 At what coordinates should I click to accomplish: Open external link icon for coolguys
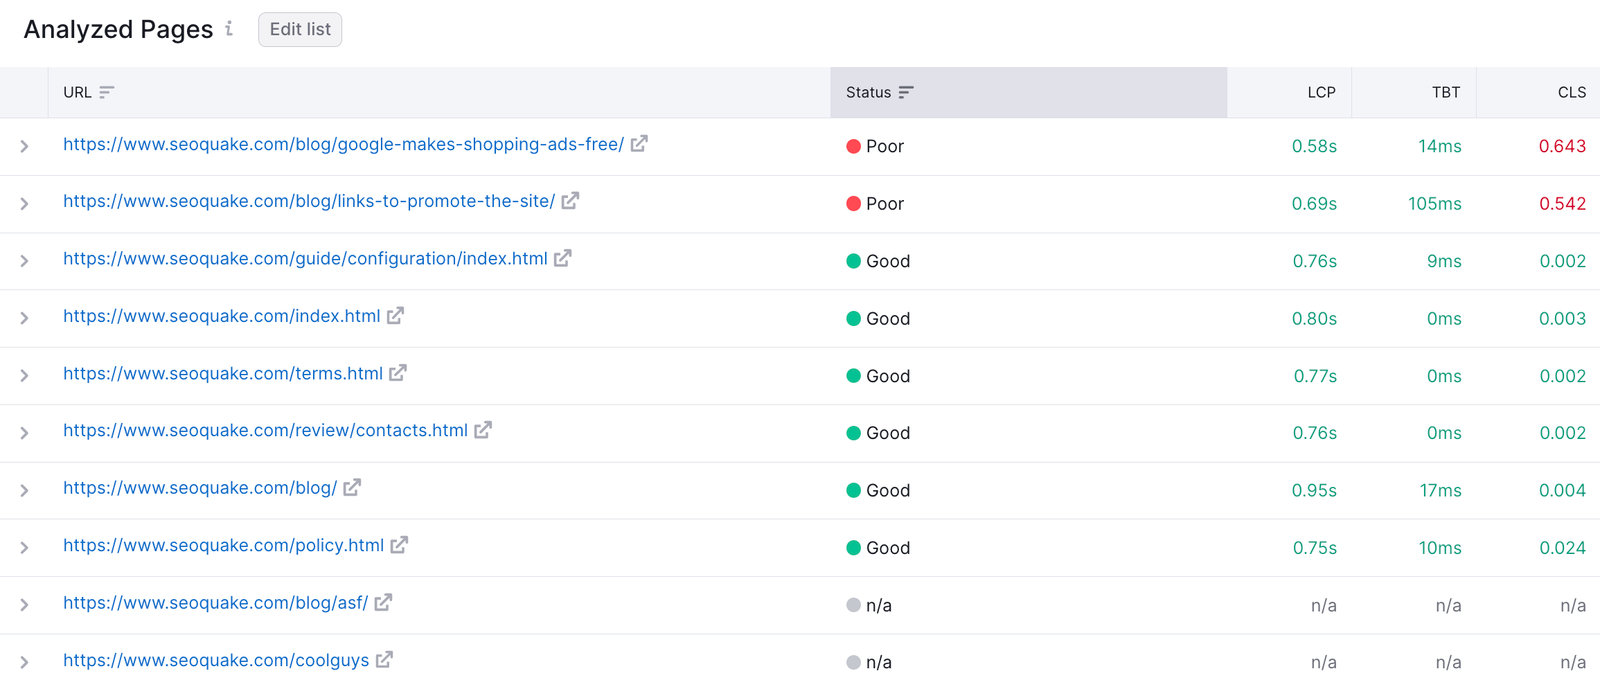tap(384, 660)
